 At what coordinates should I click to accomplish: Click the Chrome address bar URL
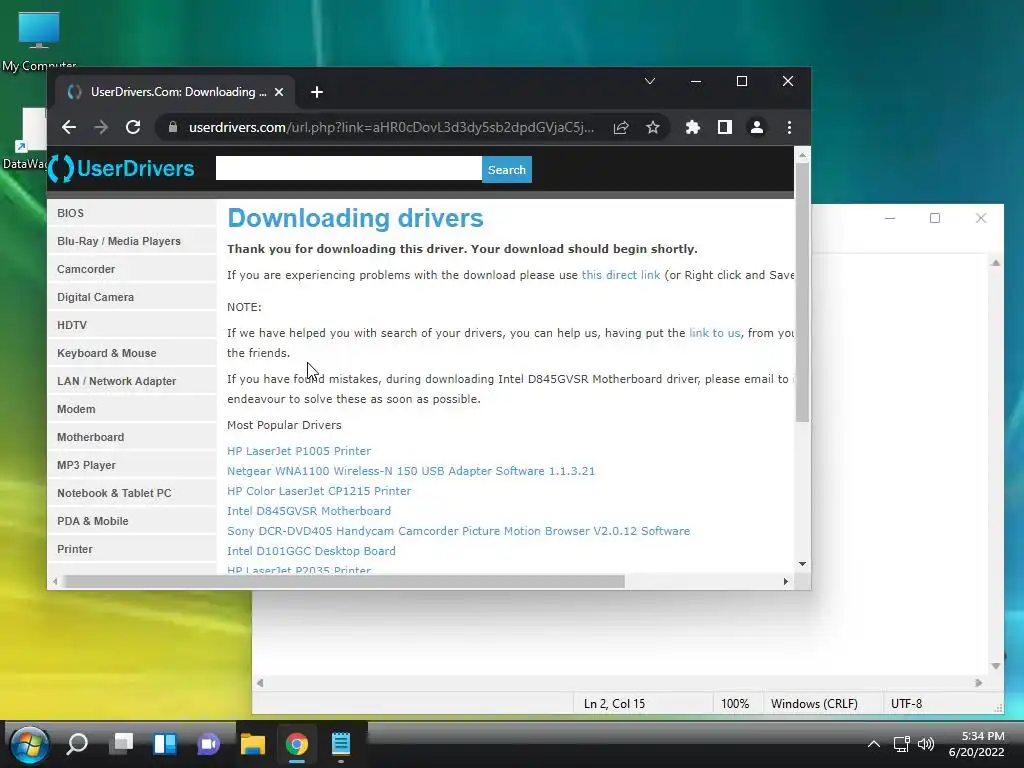pyautogui.click(x=391, y=127)
